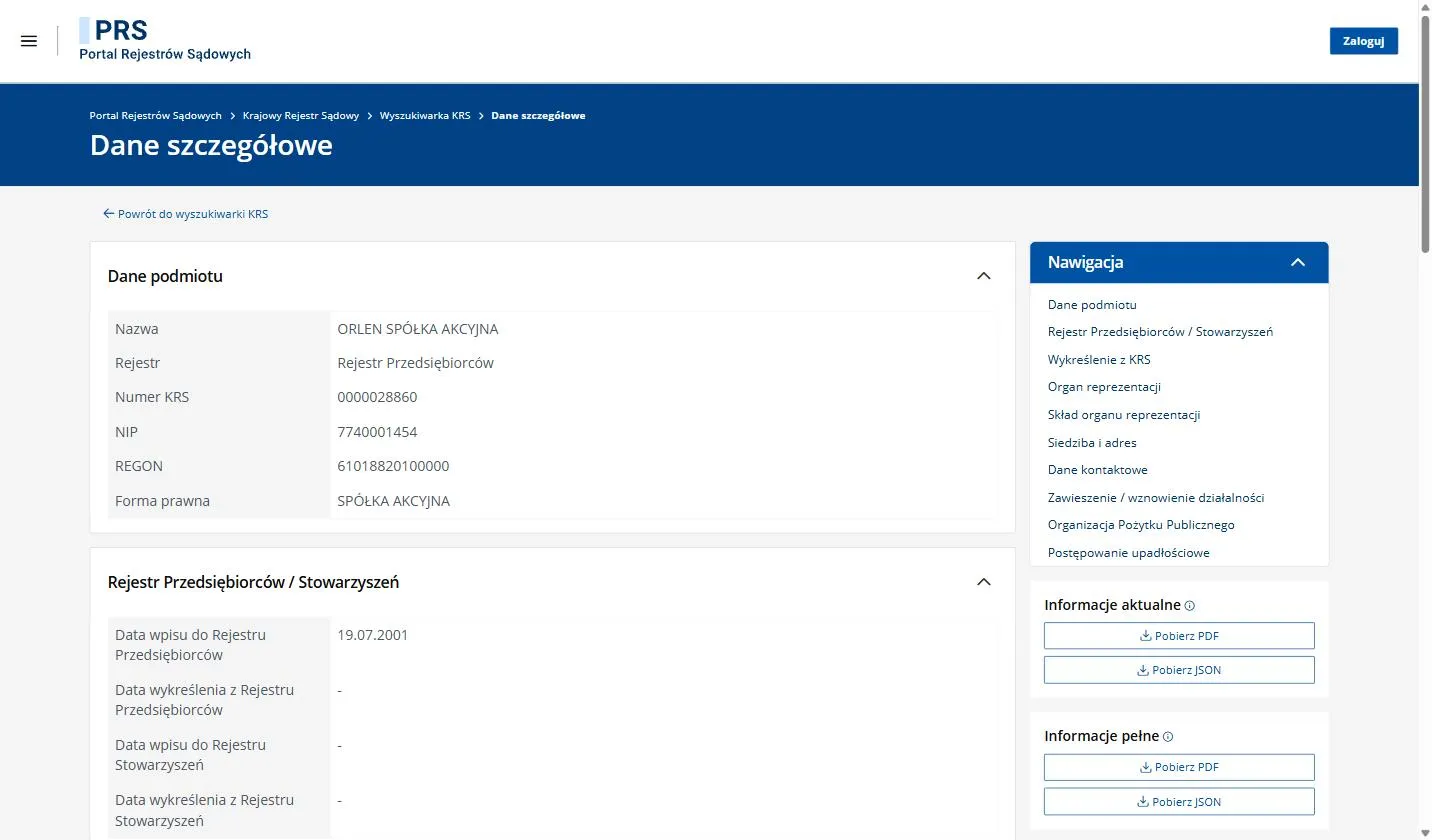
Task: Click the Dane szczegółowe breadcrumb item
Action: tap(538, 116)
